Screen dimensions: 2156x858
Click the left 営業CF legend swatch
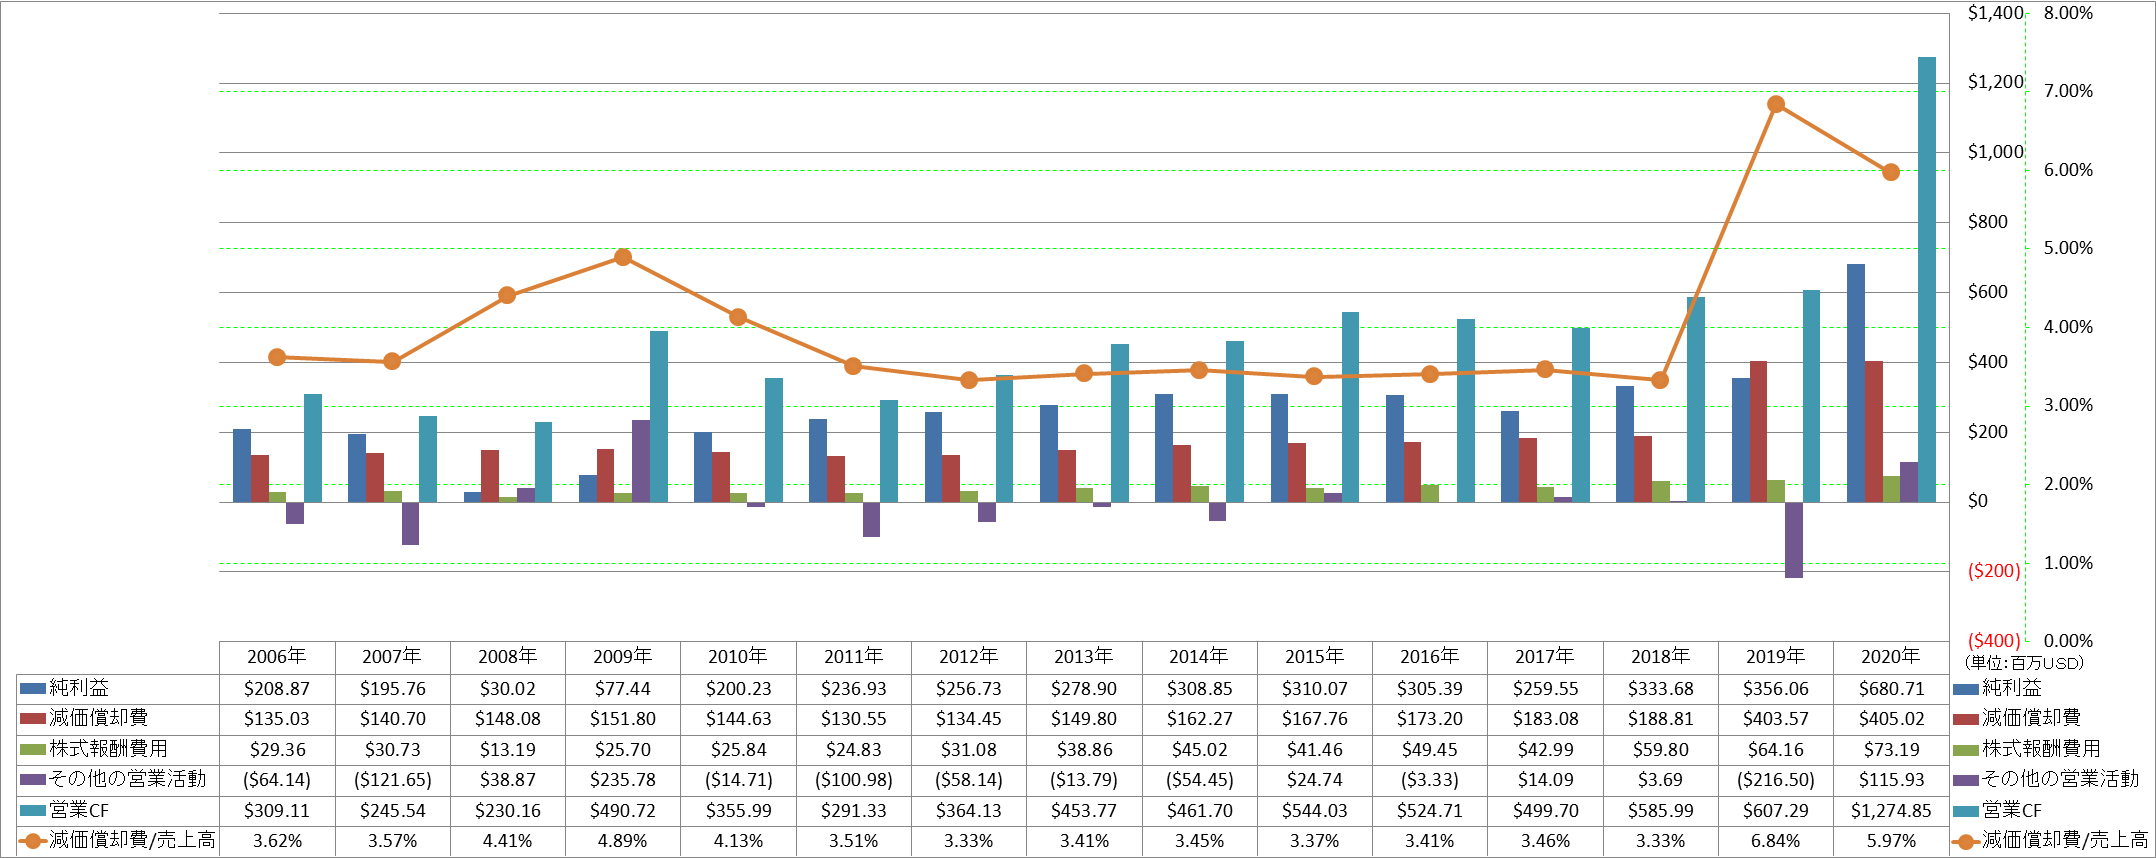(x=32, y=810)
